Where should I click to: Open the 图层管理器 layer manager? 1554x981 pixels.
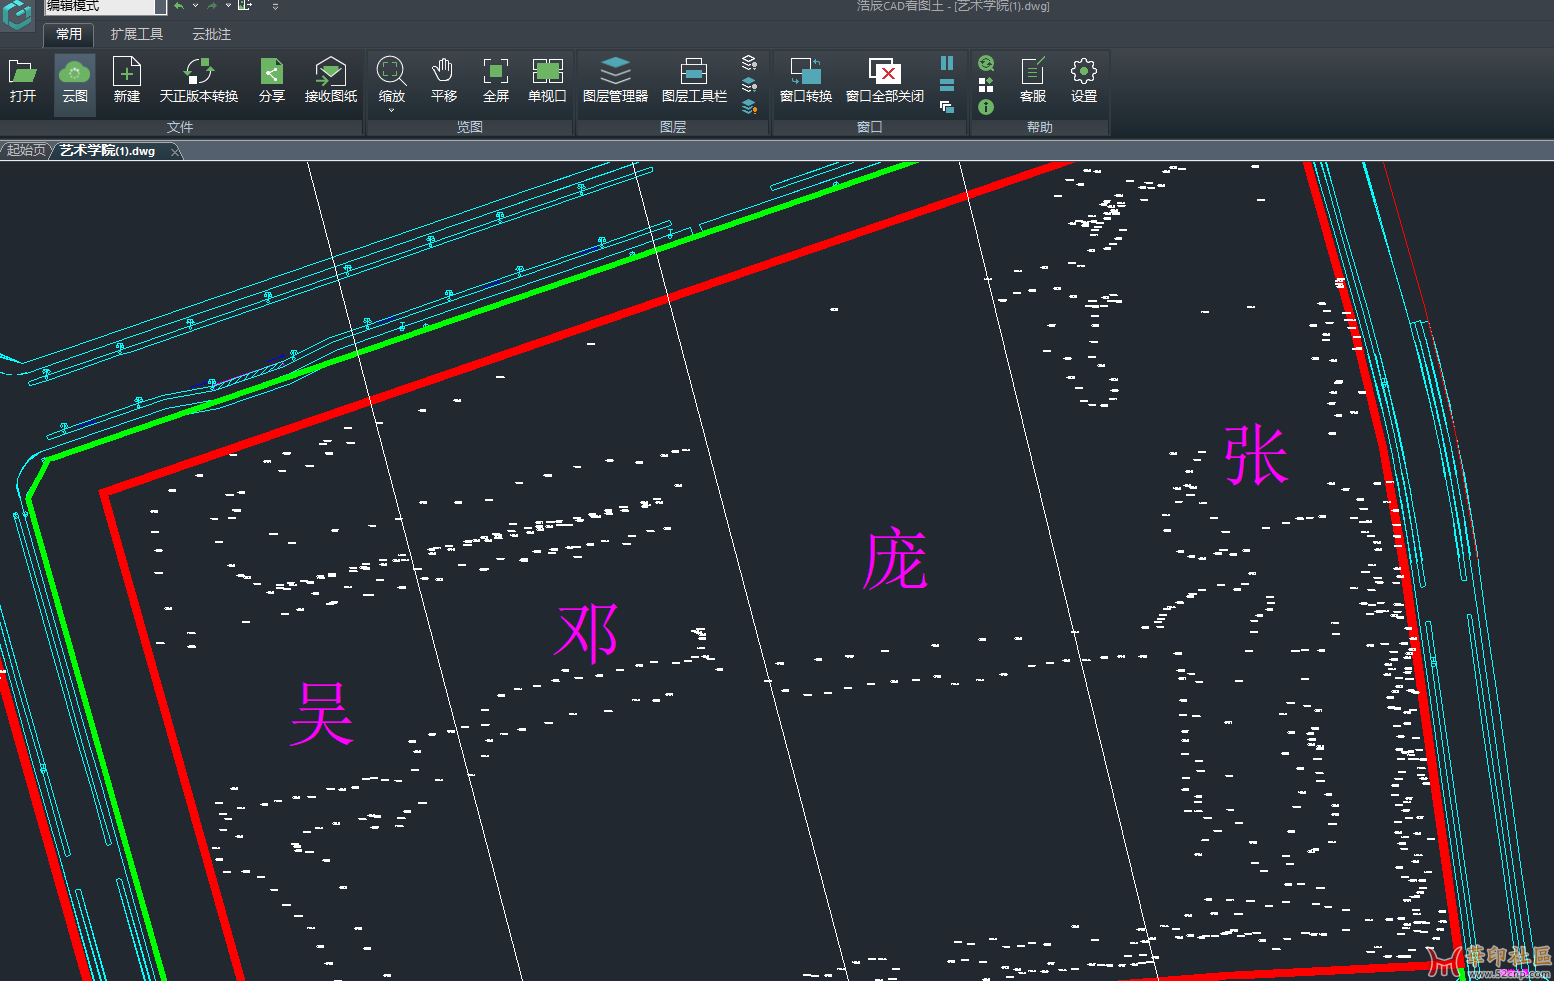pyautogui.click(x=615, y=80)
